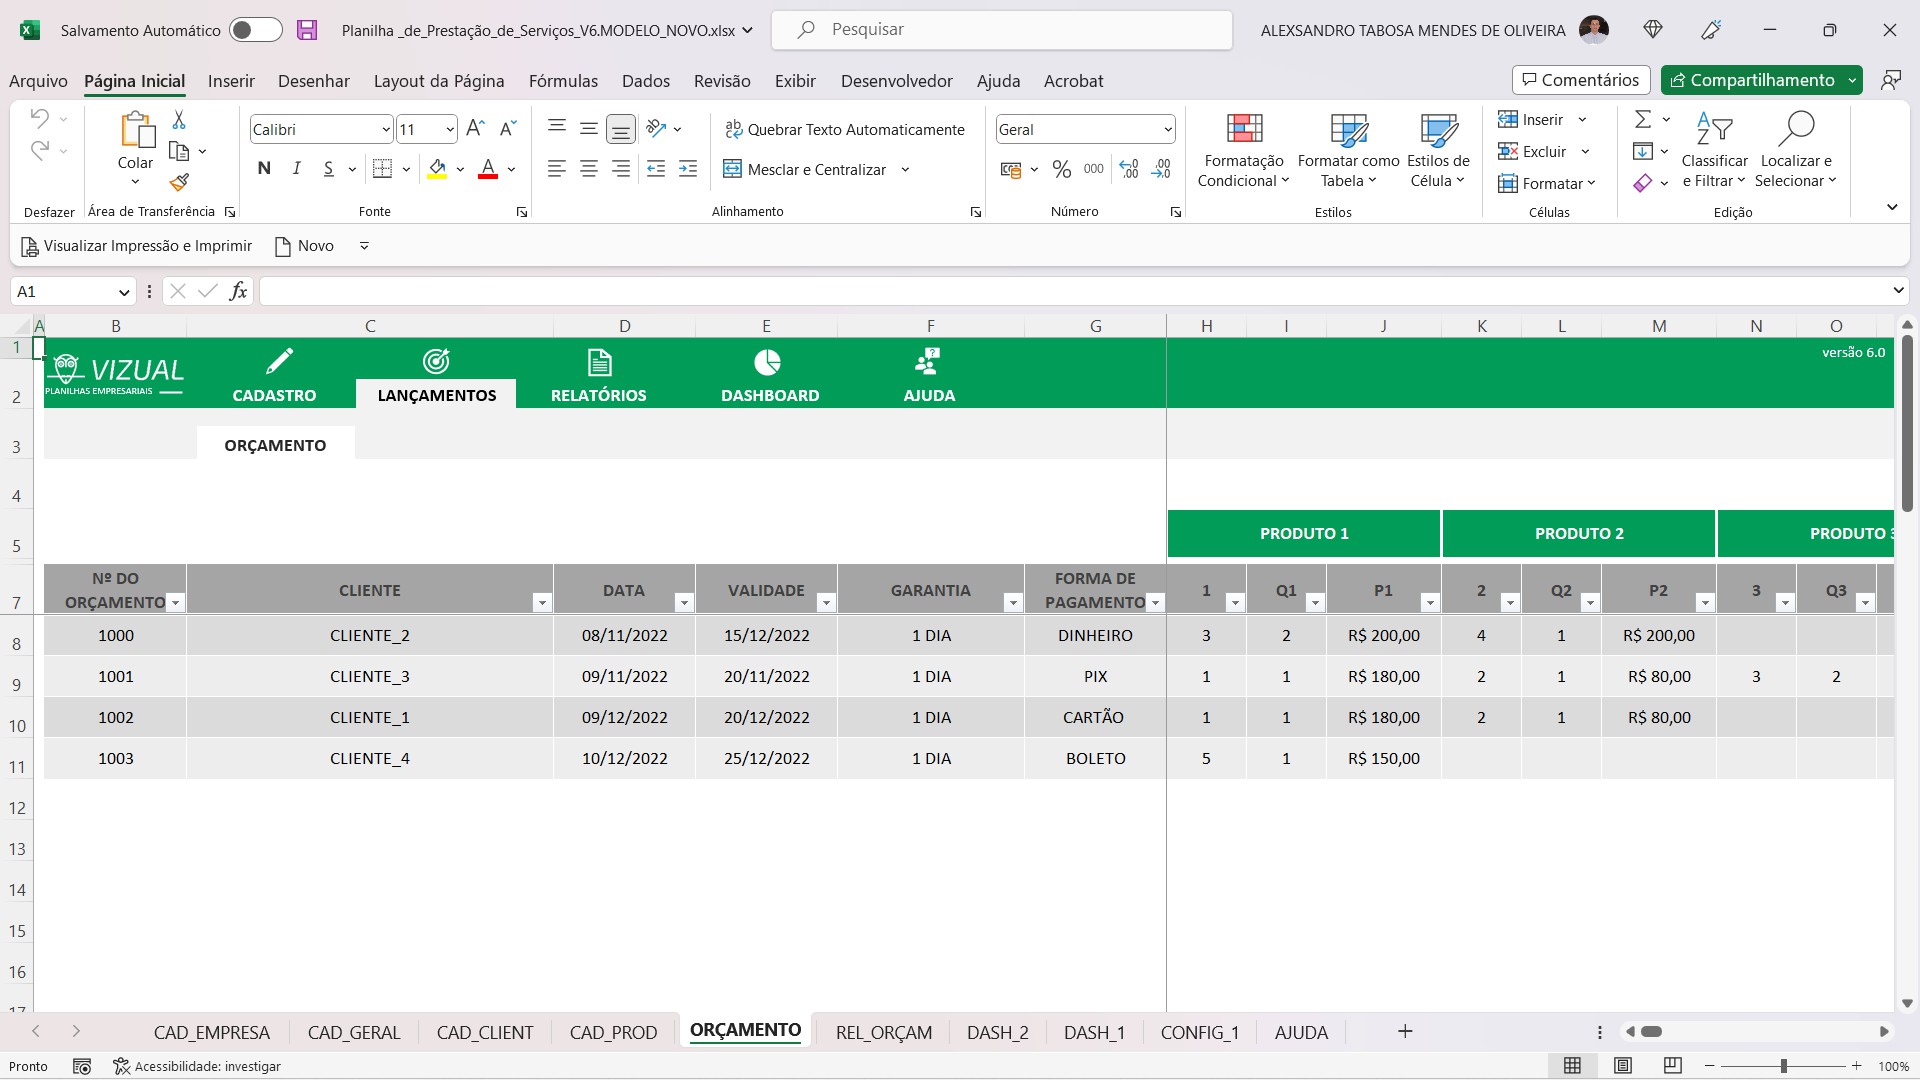Click the vertical scrollbar thumb
Screen dimensions: 1920x1080
tap(1907, 425)
